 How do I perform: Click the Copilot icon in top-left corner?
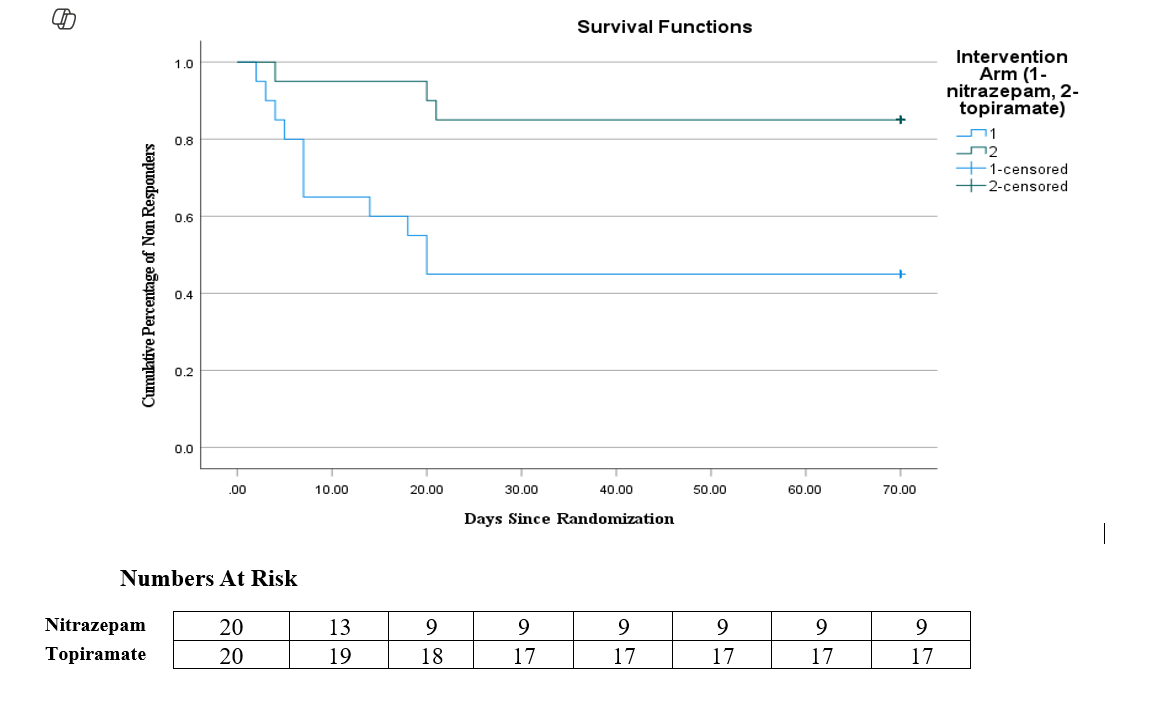pyautogui.click(x=65, y=19)
